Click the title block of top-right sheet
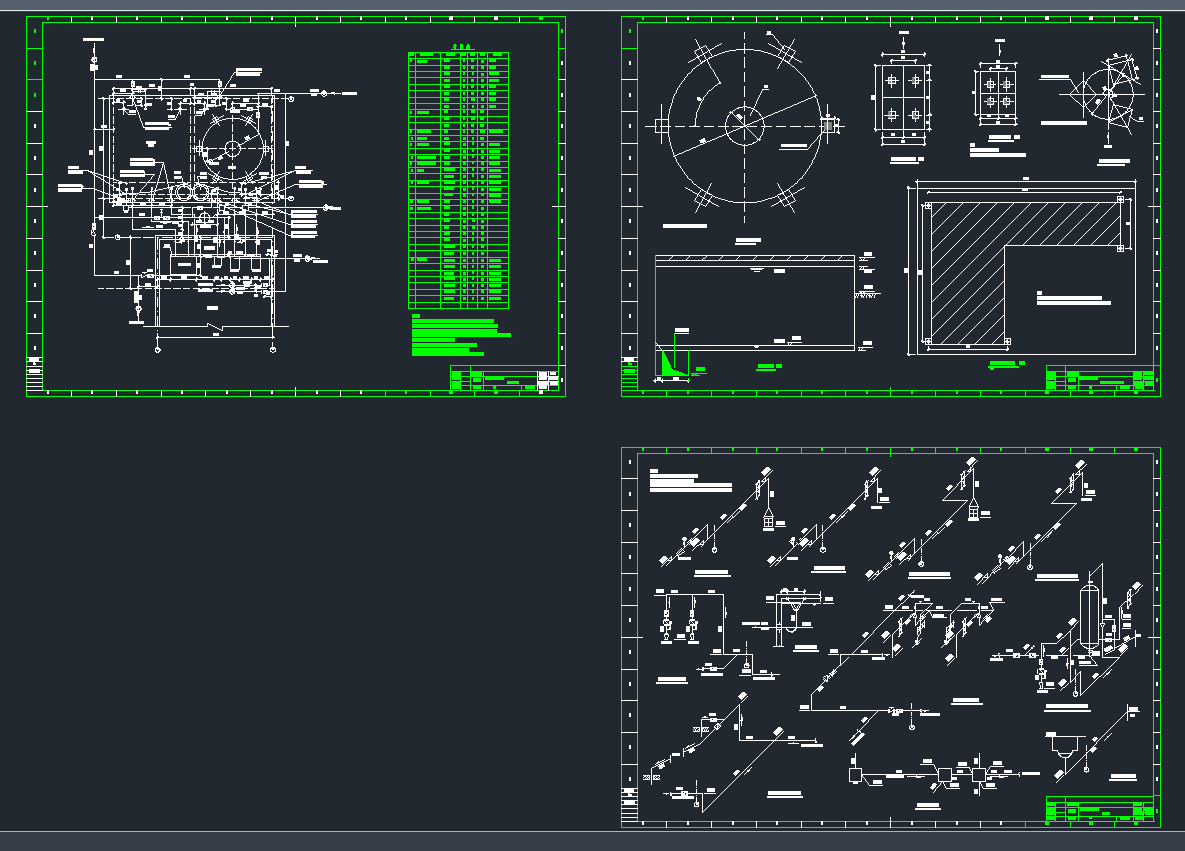This screenshot has height=851, width=1185. [x=1101, y=380]
